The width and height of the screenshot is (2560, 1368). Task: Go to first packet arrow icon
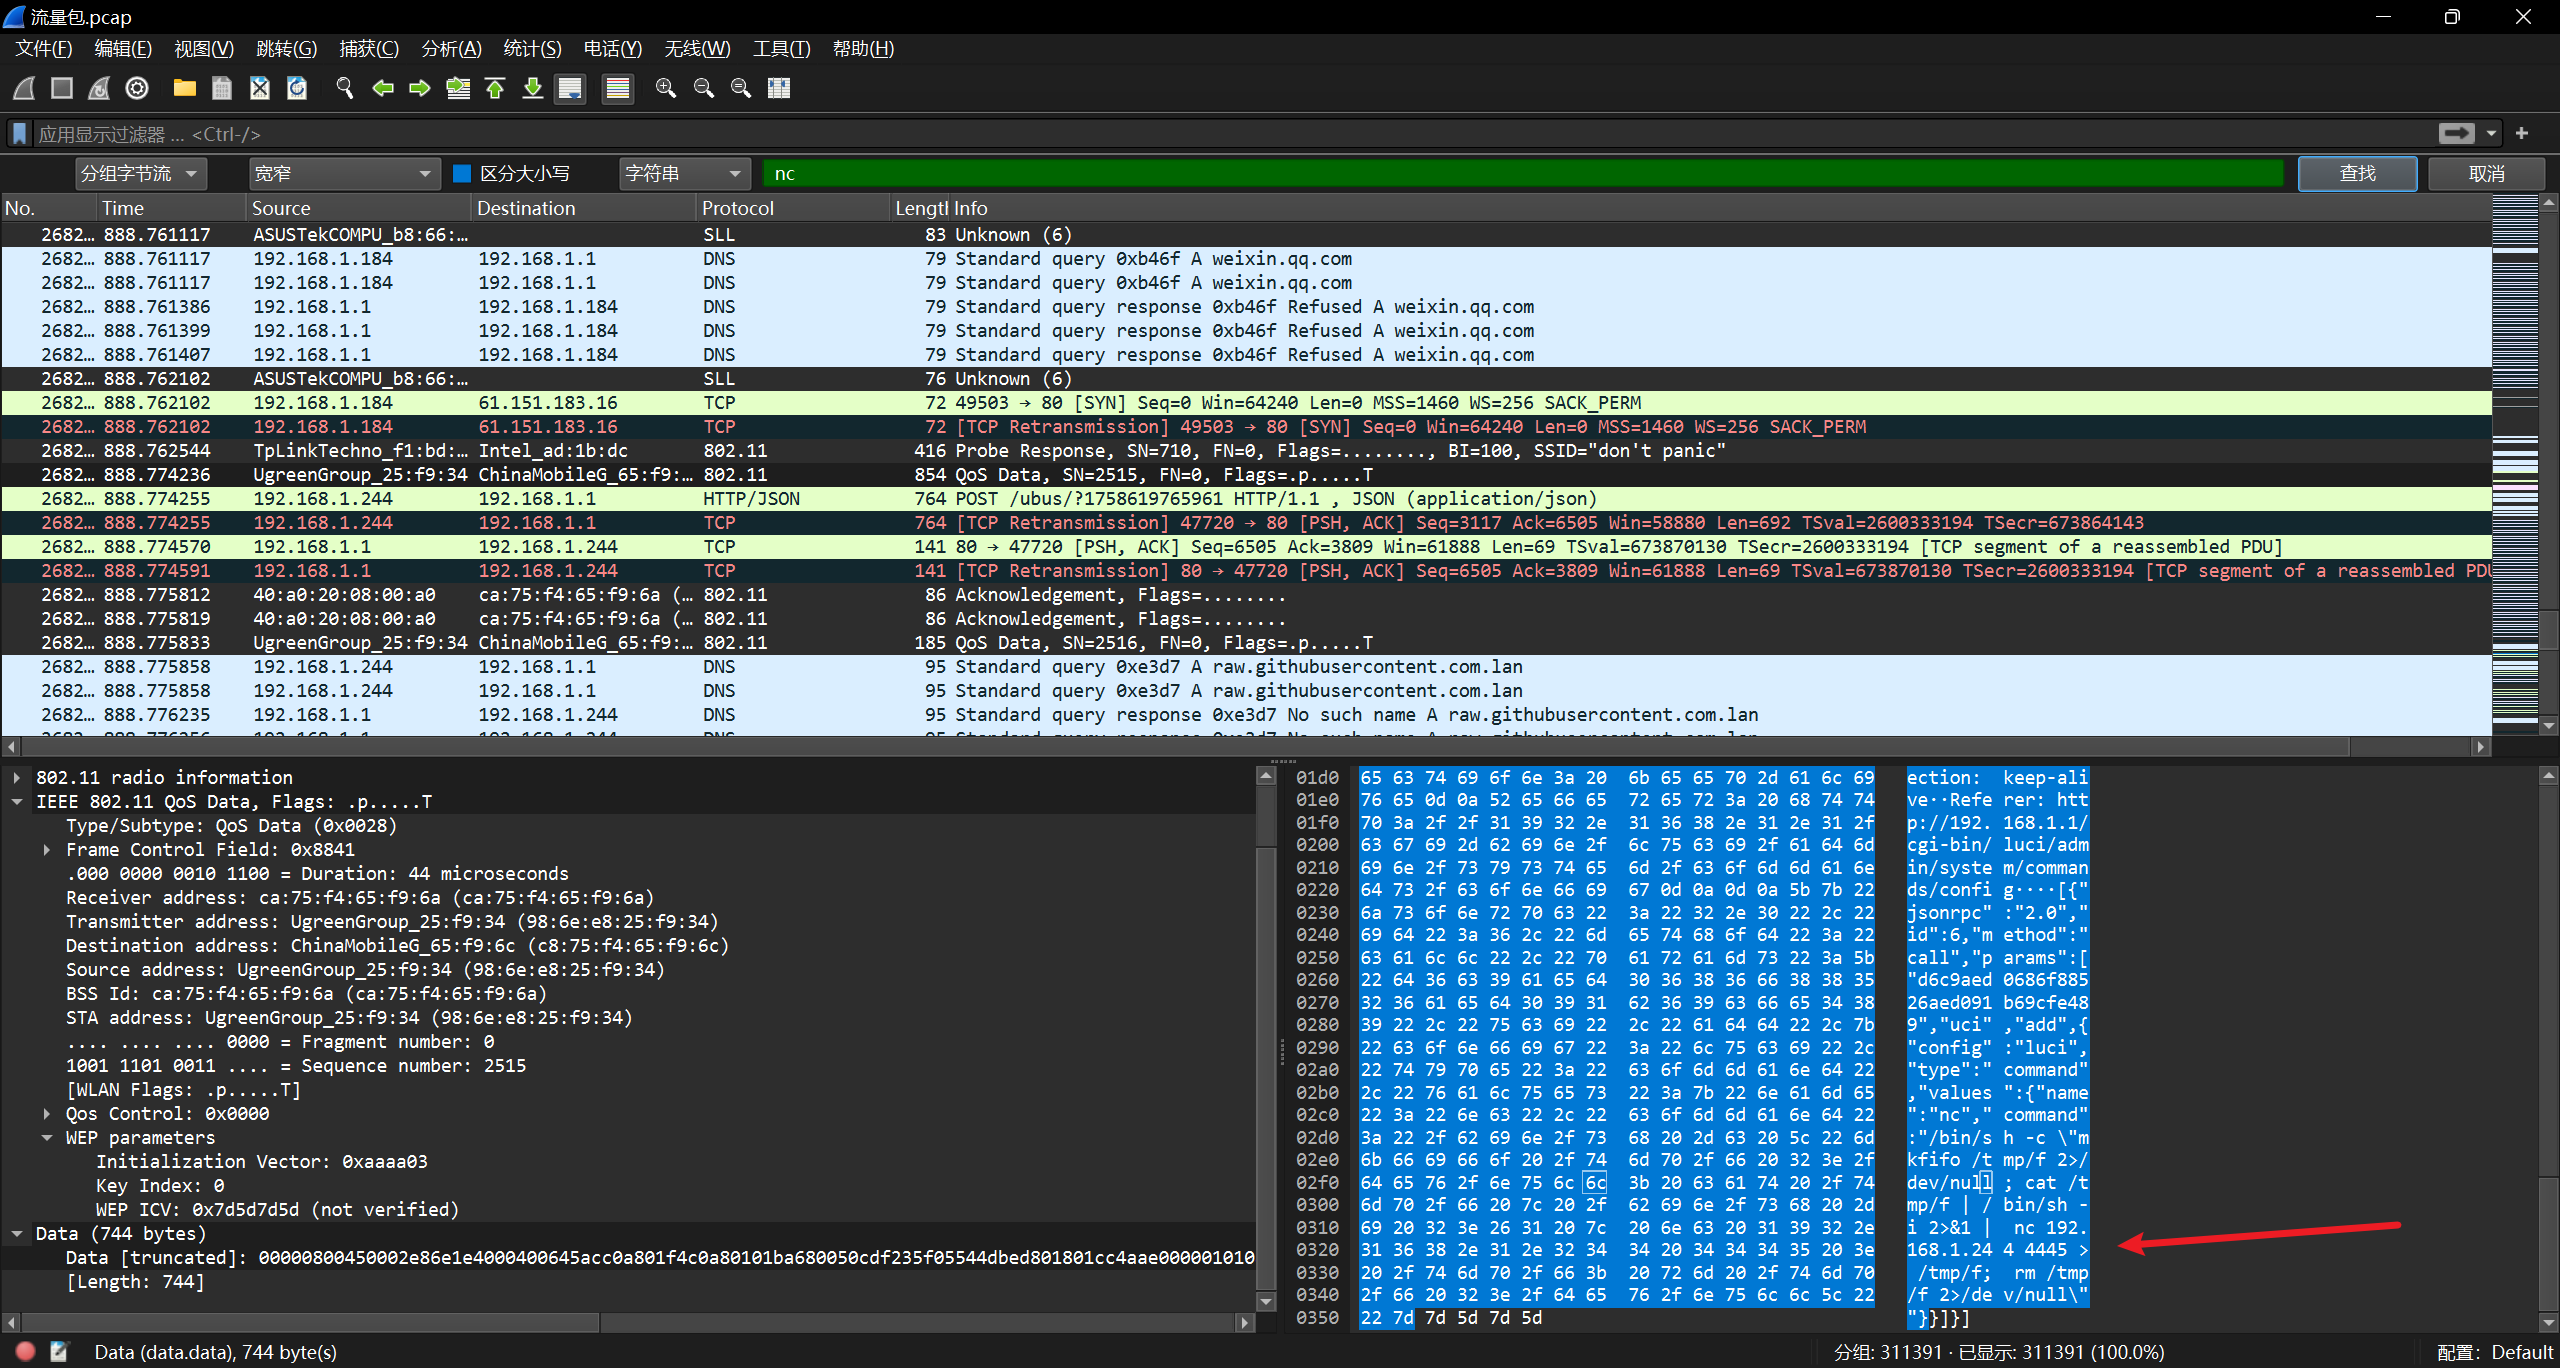(495, 89)
